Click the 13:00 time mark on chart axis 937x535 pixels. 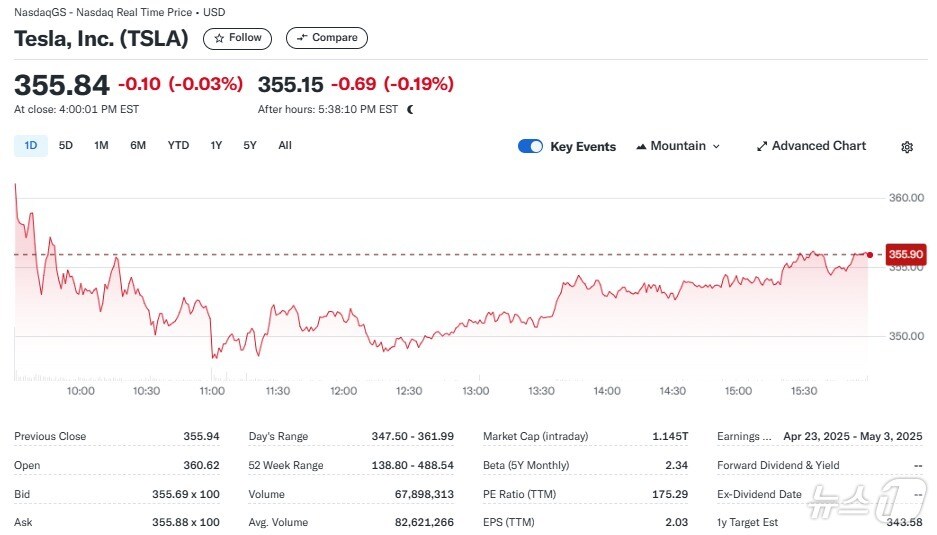tap(474, 391)
